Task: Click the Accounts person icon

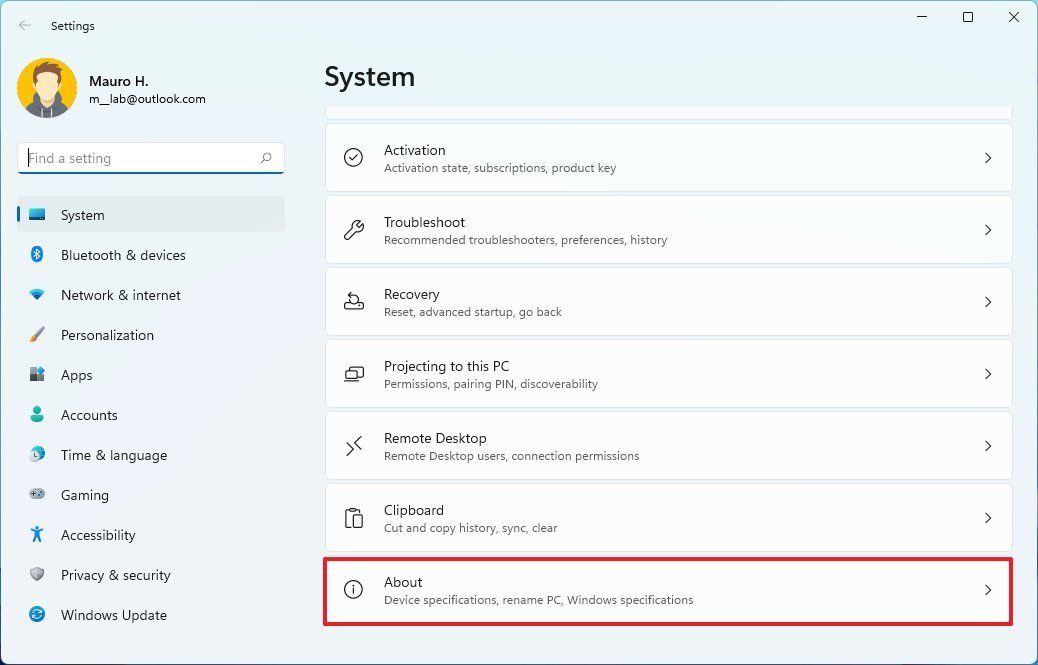Action: click(37, 414)
